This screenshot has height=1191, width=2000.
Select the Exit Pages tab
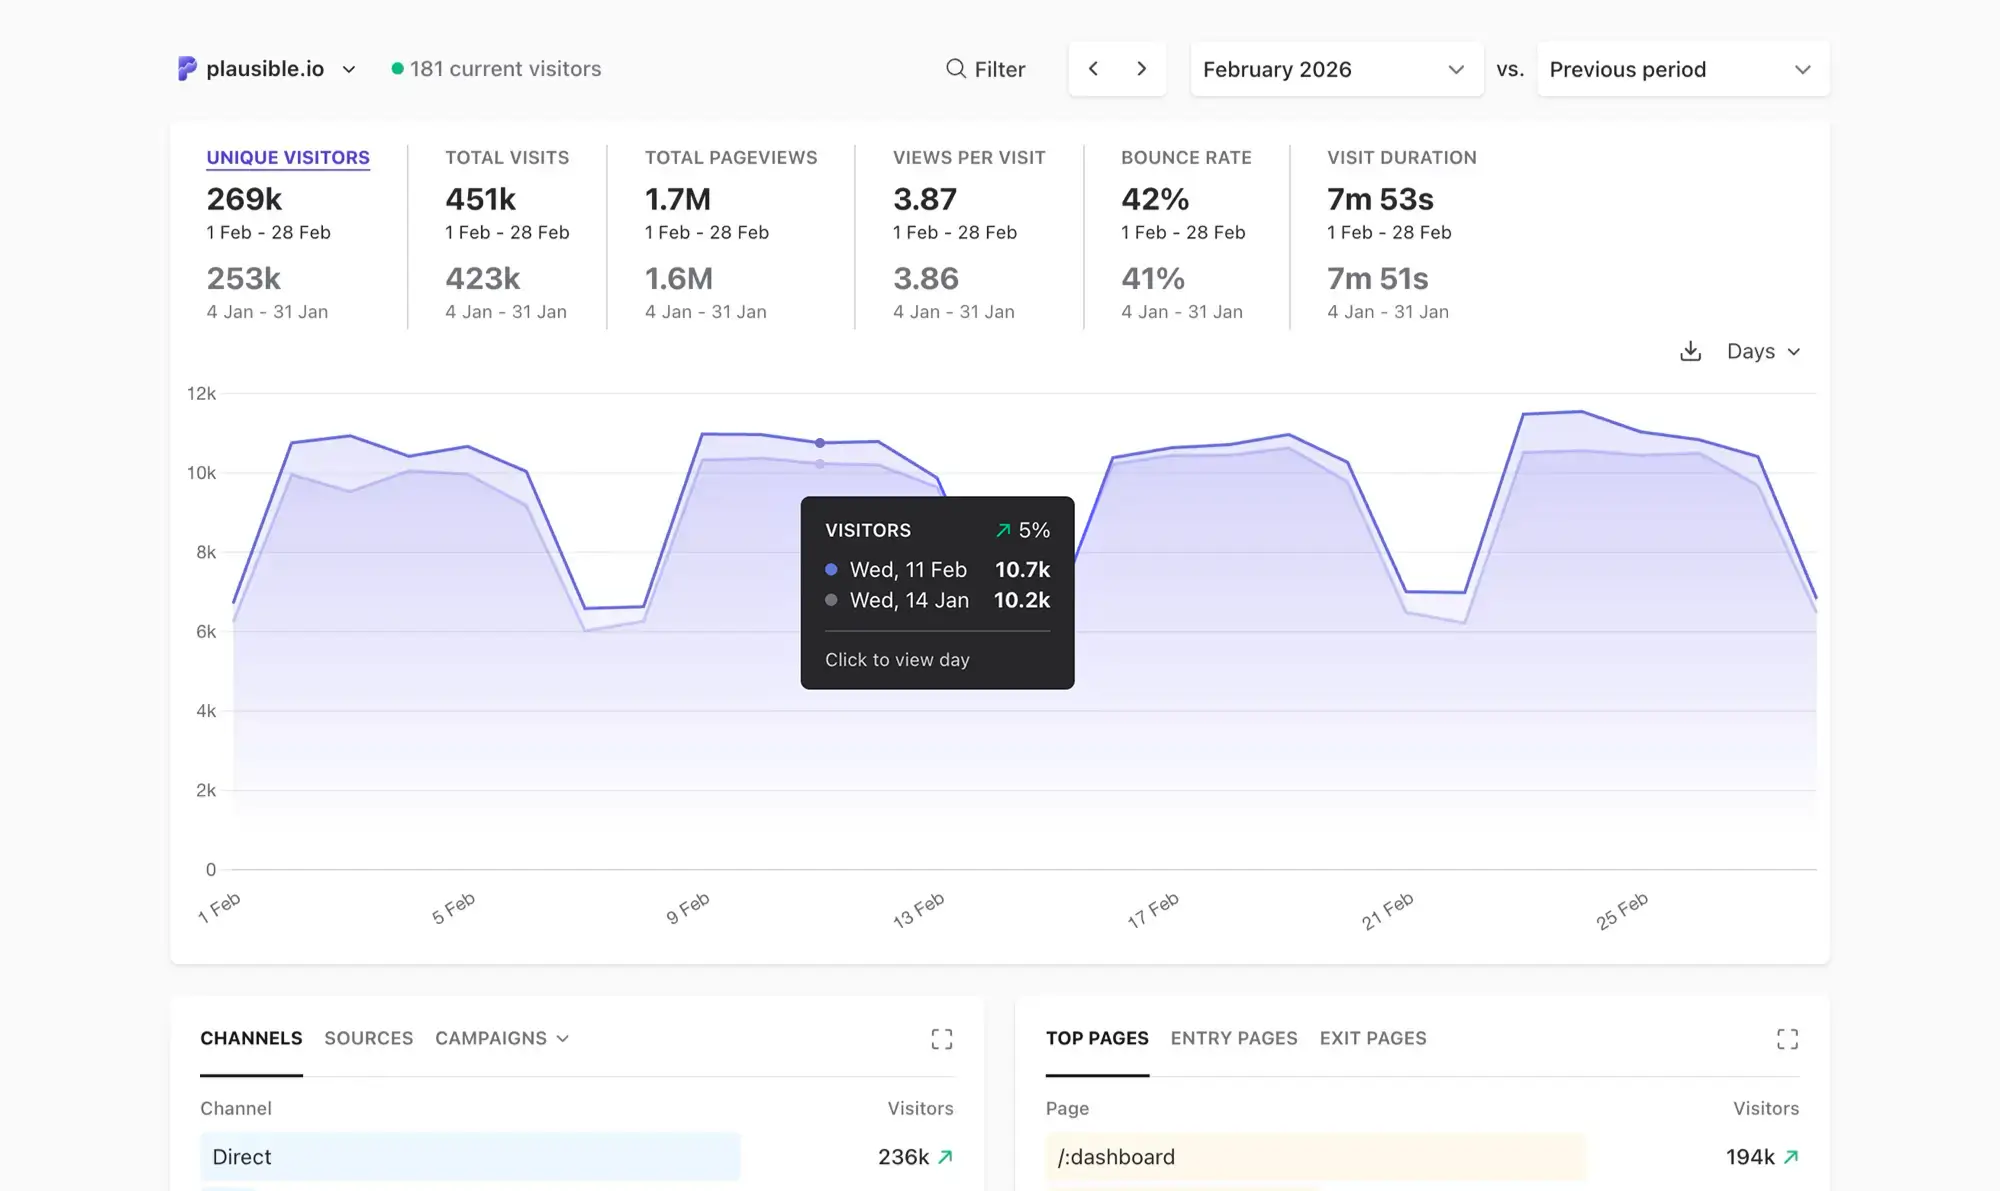tap(1372, 1038)
